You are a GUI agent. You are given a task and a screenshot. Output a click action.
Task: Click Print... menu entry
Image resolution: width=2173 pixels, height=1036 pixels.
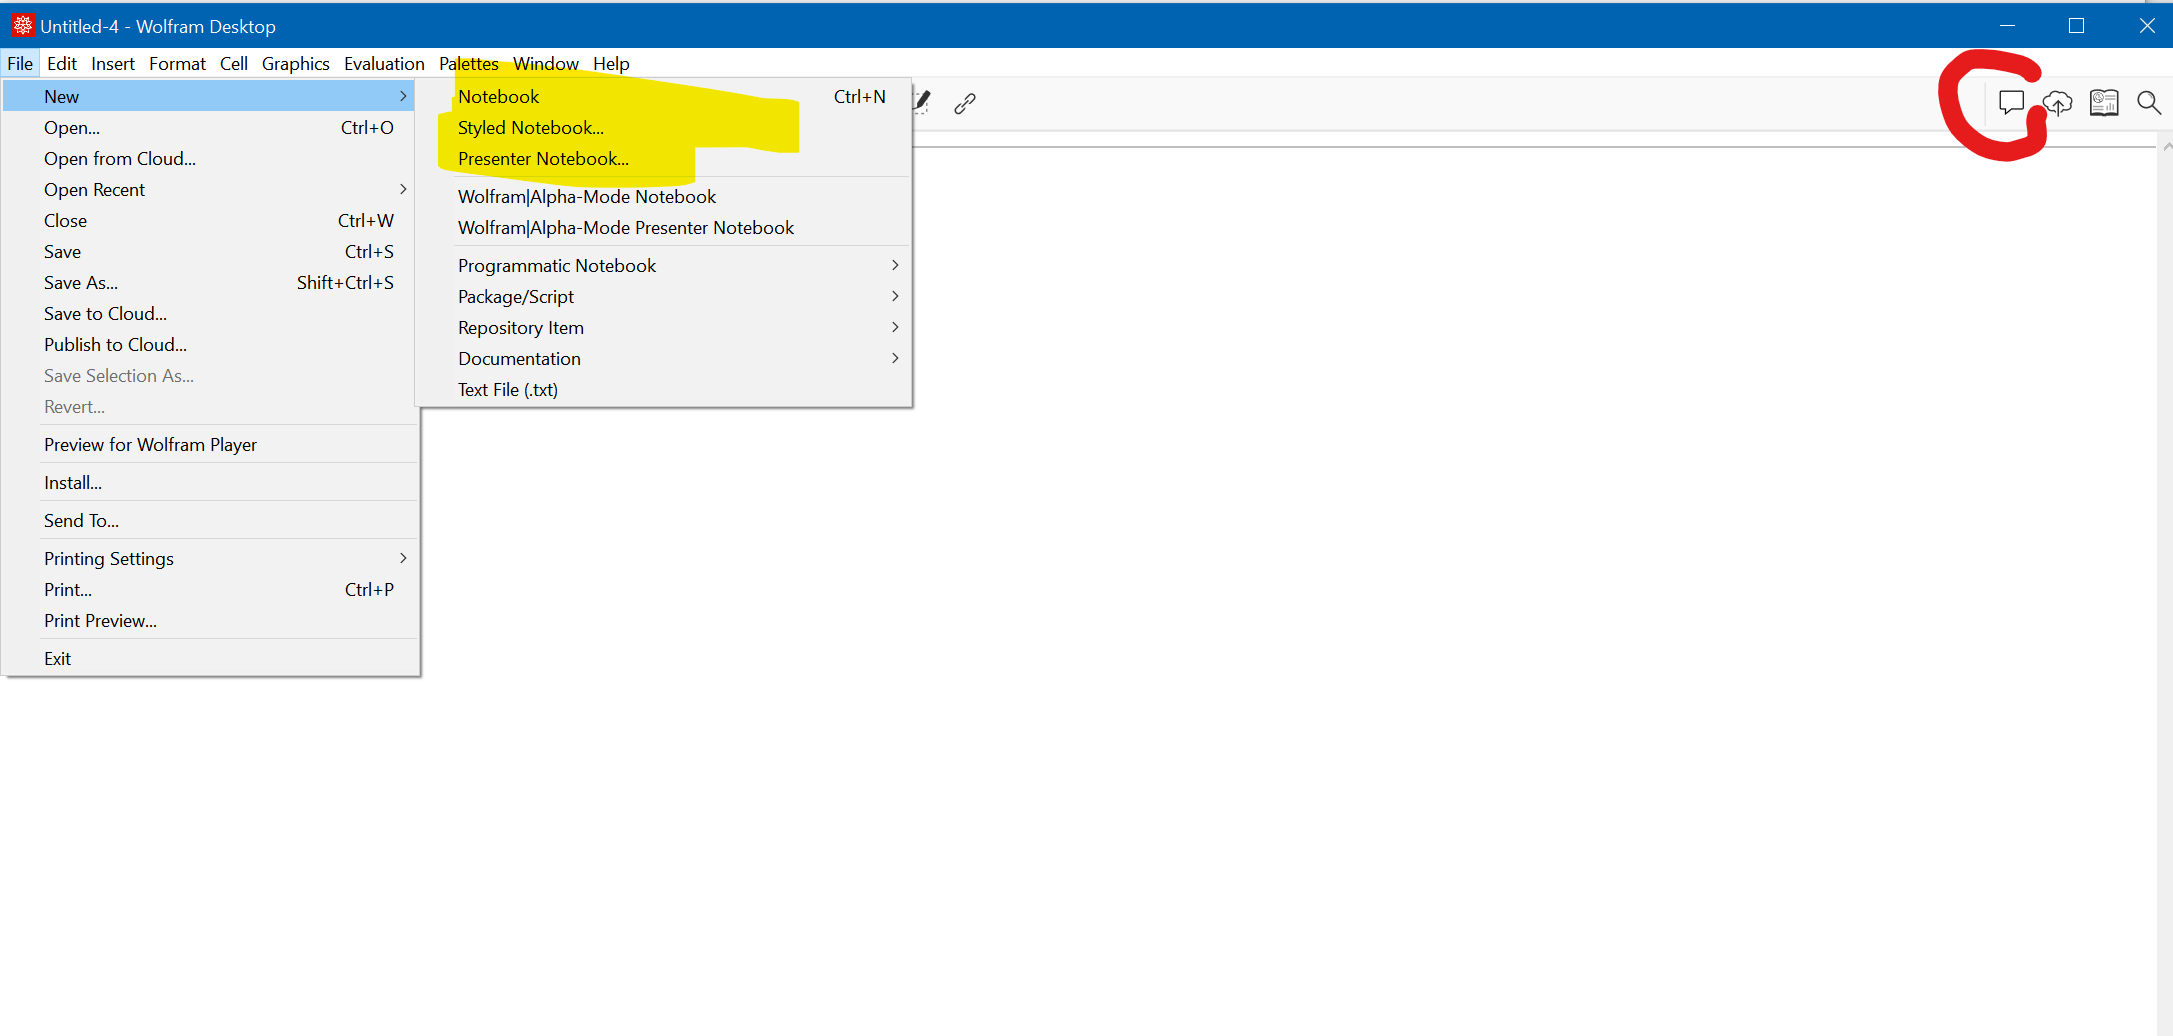pyautogui.click(x=210, y=590)
